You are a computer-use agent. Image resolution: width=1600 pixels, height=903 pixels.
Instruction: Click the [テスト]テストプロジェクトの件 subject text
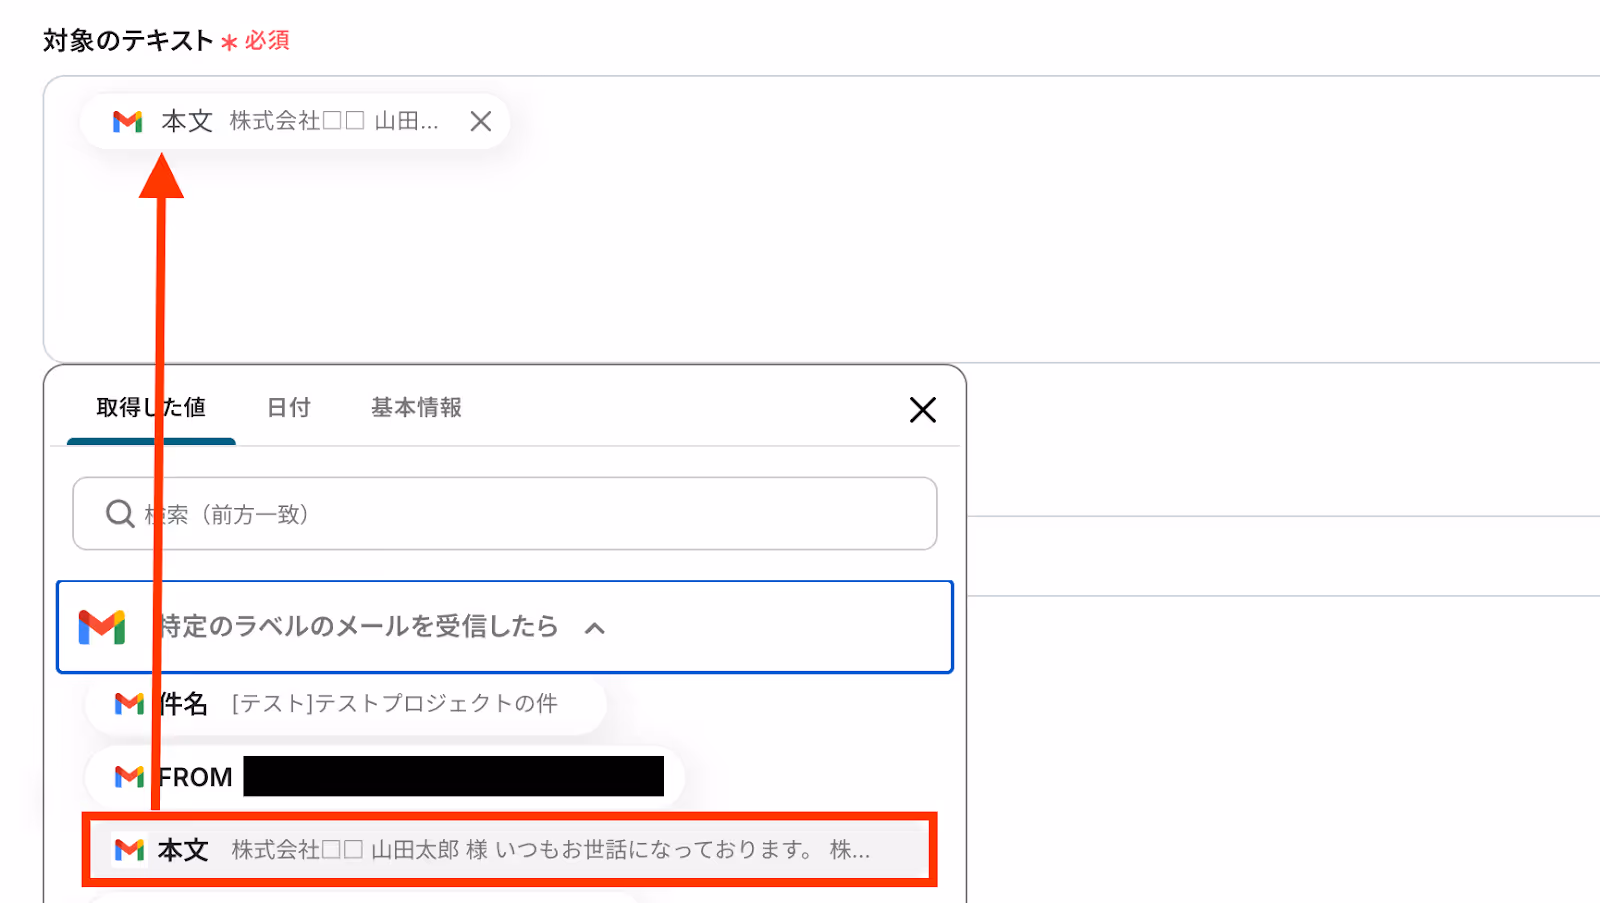(394, 704)
